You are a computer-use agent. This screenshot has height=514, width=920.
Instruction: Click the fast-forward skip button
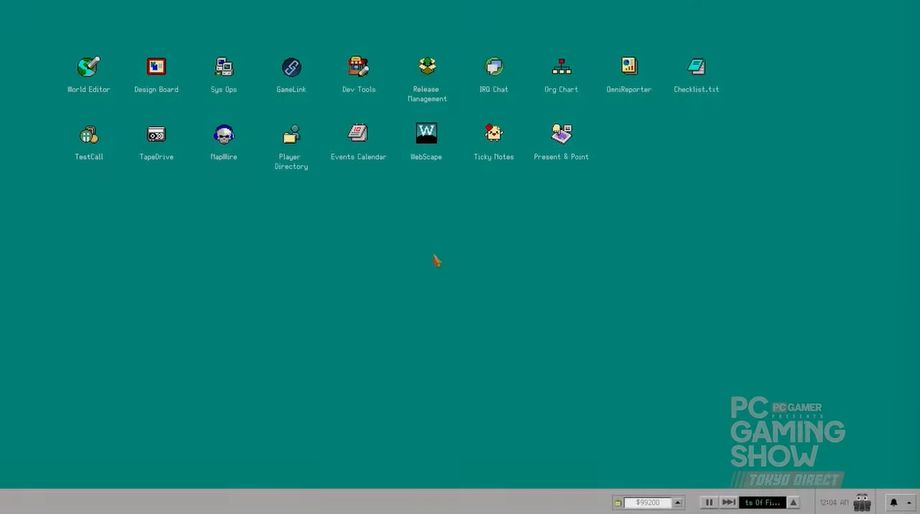(x=728, y=502)
